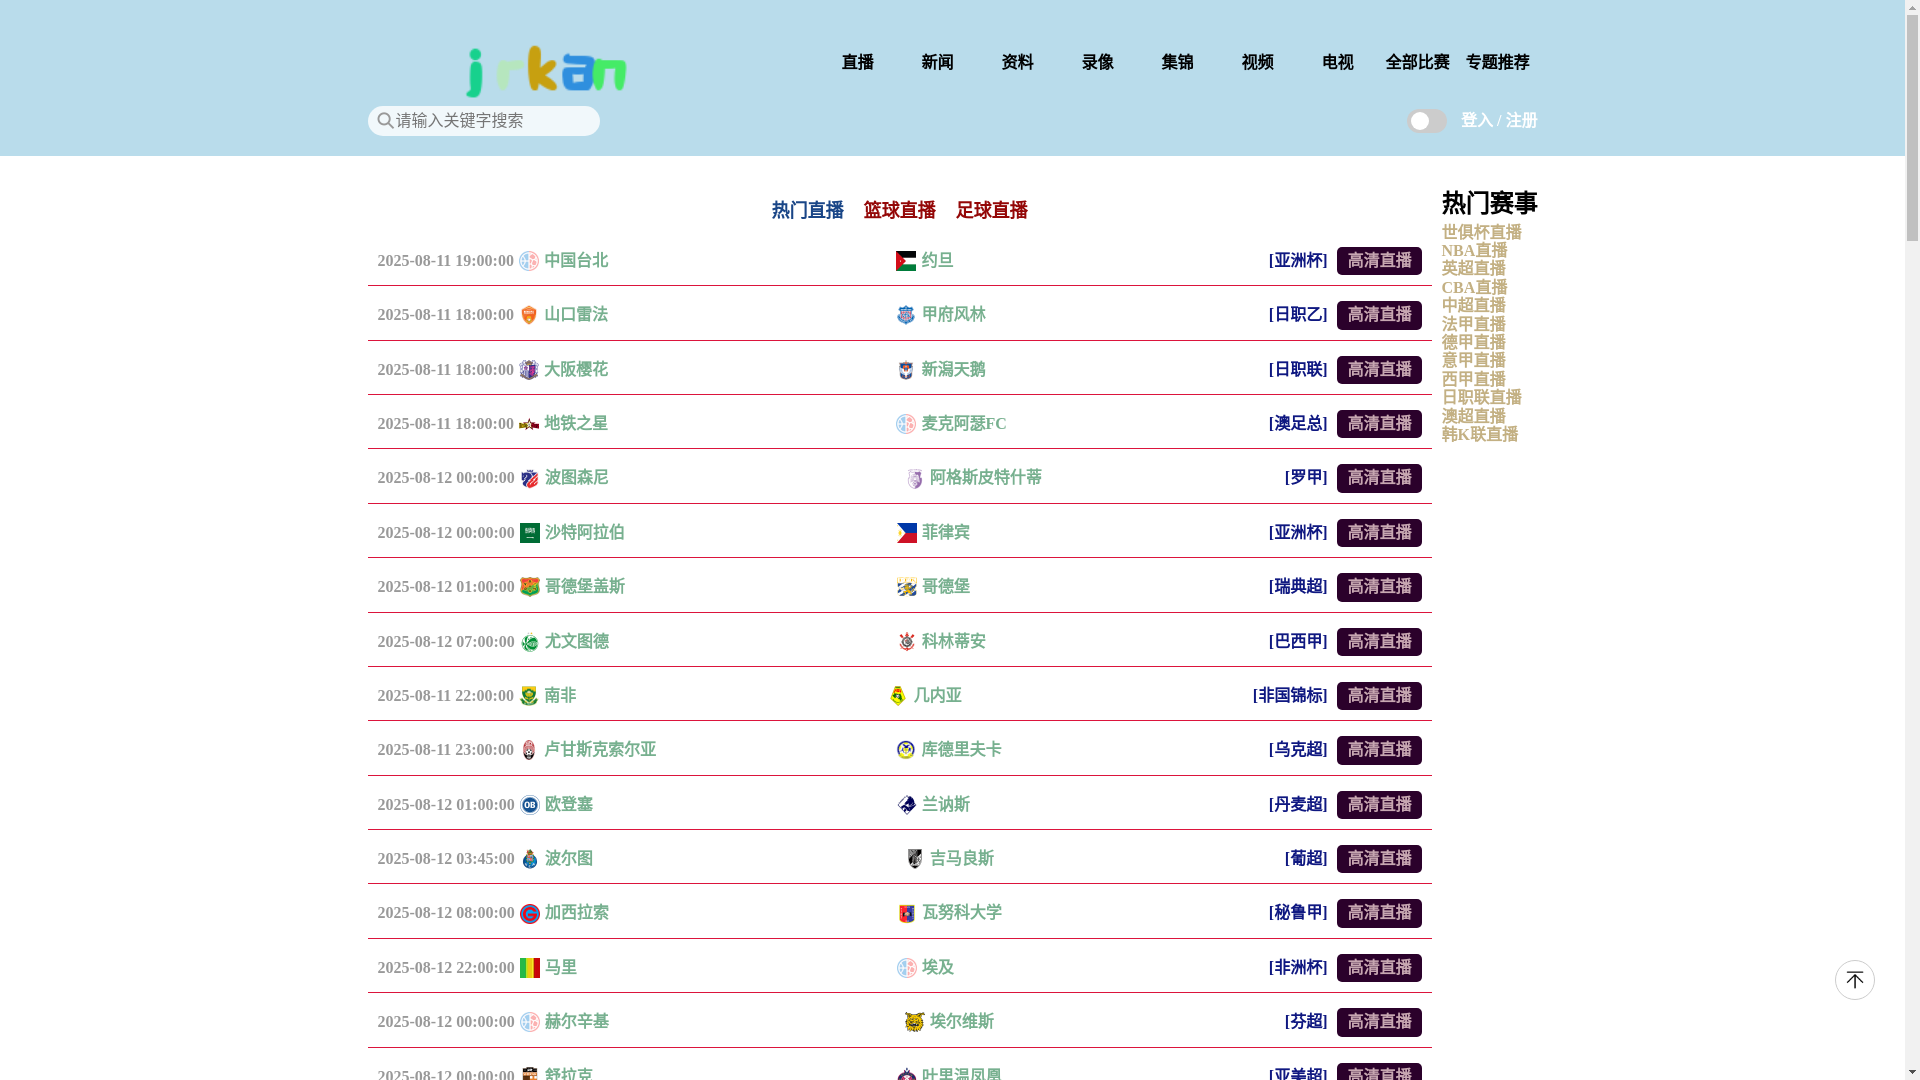Click 库德里夫卡 team logo
Image resolution: width=1920 pixels, height=1080 pixels.
coord(906,750)
